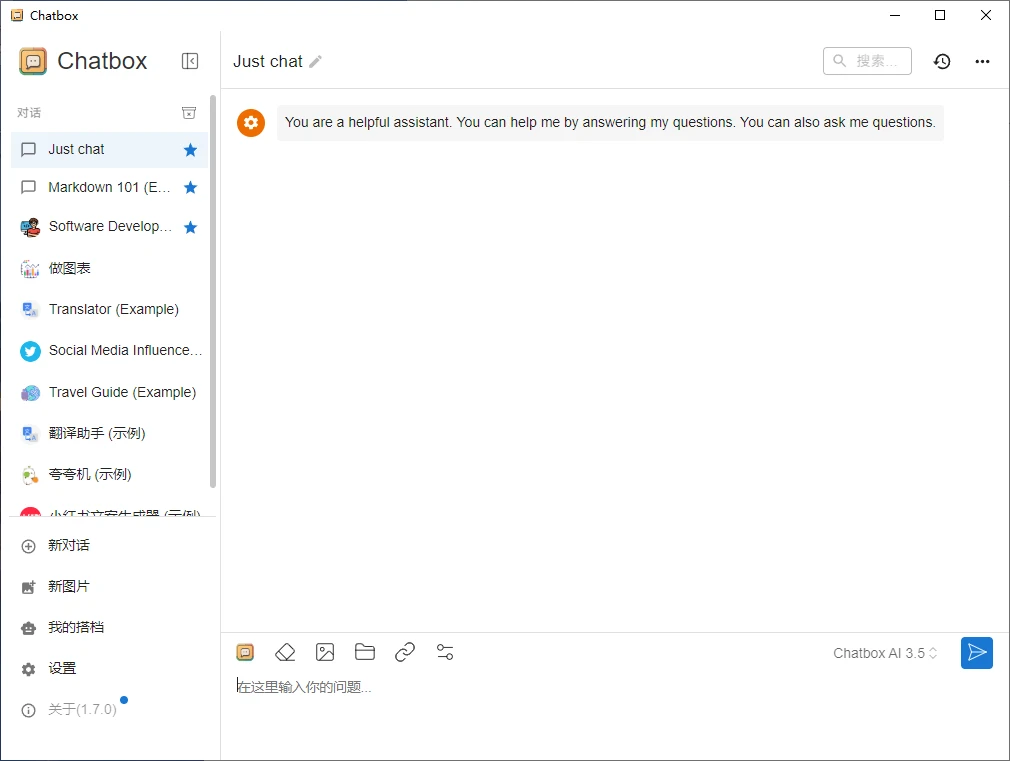This screenshot has width=1010, height=761.
Task: Open 夸夸机 (示例) conversation
Action: 110,475
